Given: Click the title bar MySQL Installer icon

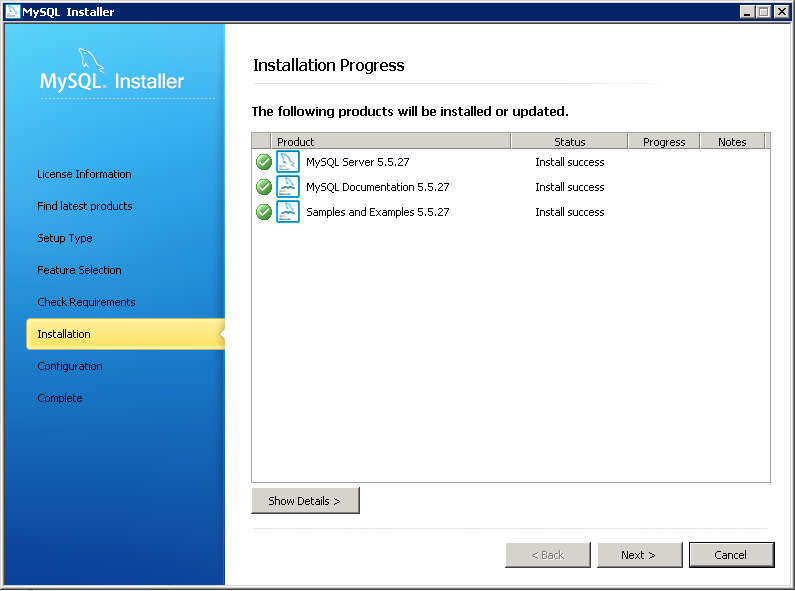Looking at the screenshot, I should (12, 11).
